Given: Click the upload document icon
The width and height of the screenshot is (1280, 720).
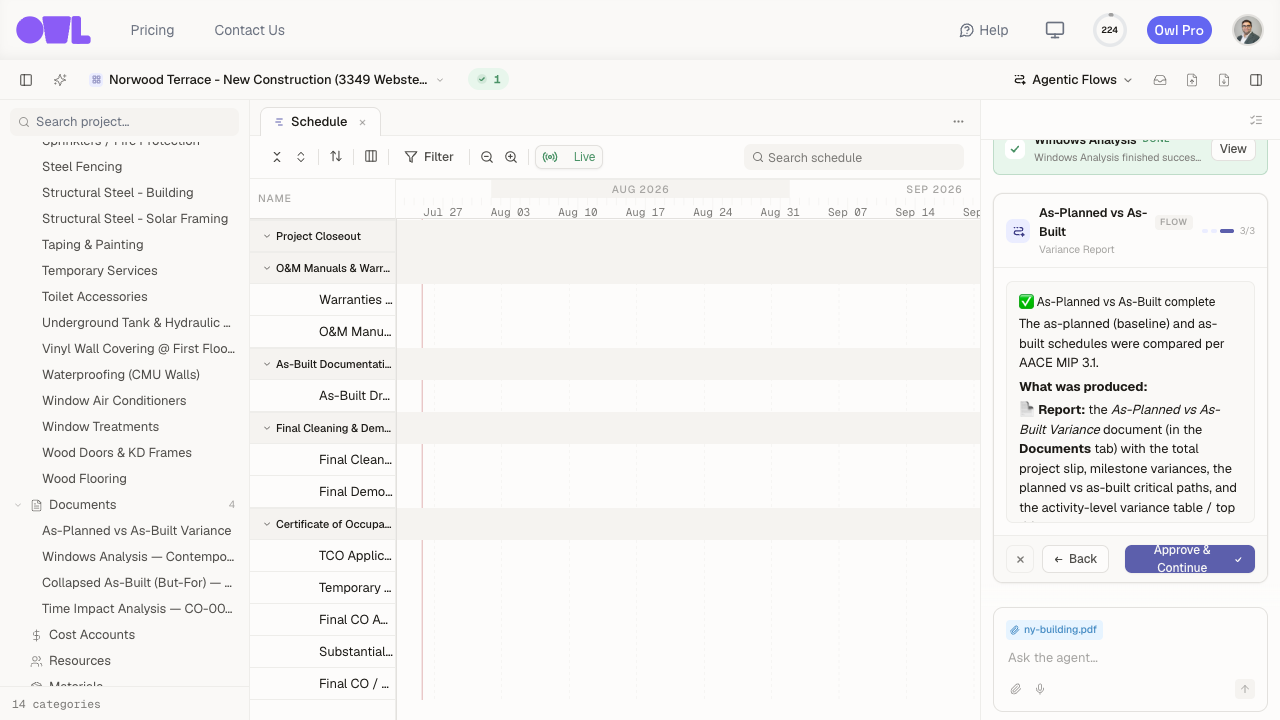Looking at the screenshot, I should pos(1192,80).
